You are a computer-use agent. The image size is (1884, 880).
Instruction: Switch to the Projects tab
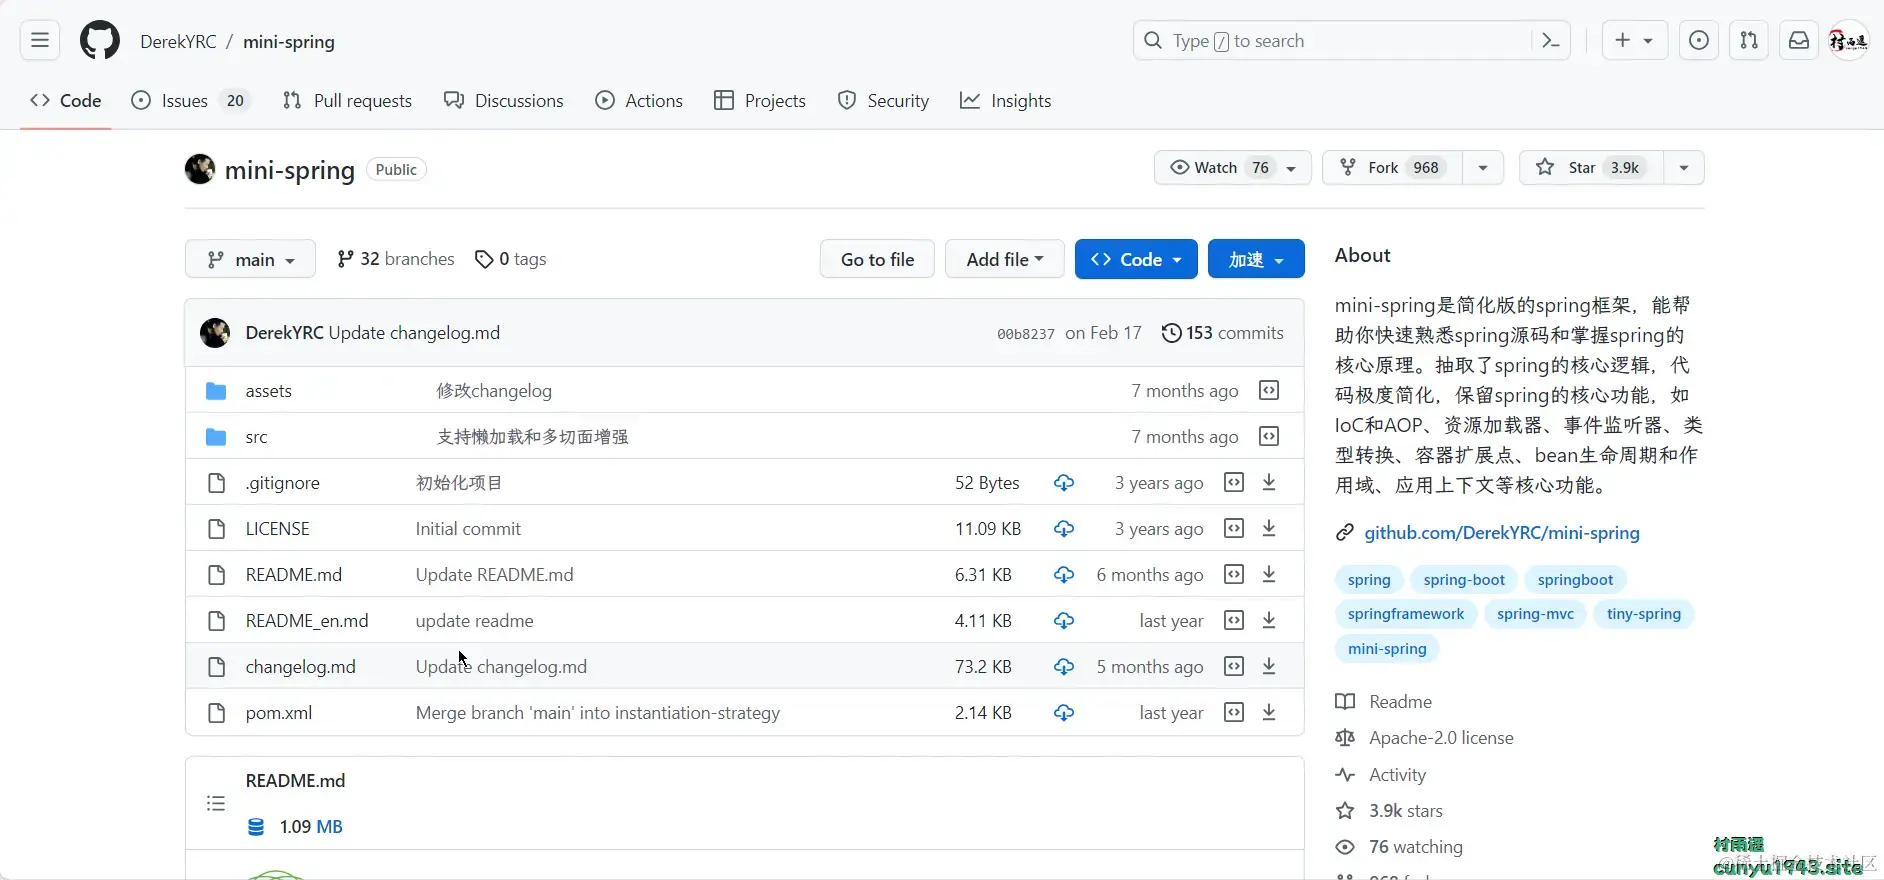[760, 101]
